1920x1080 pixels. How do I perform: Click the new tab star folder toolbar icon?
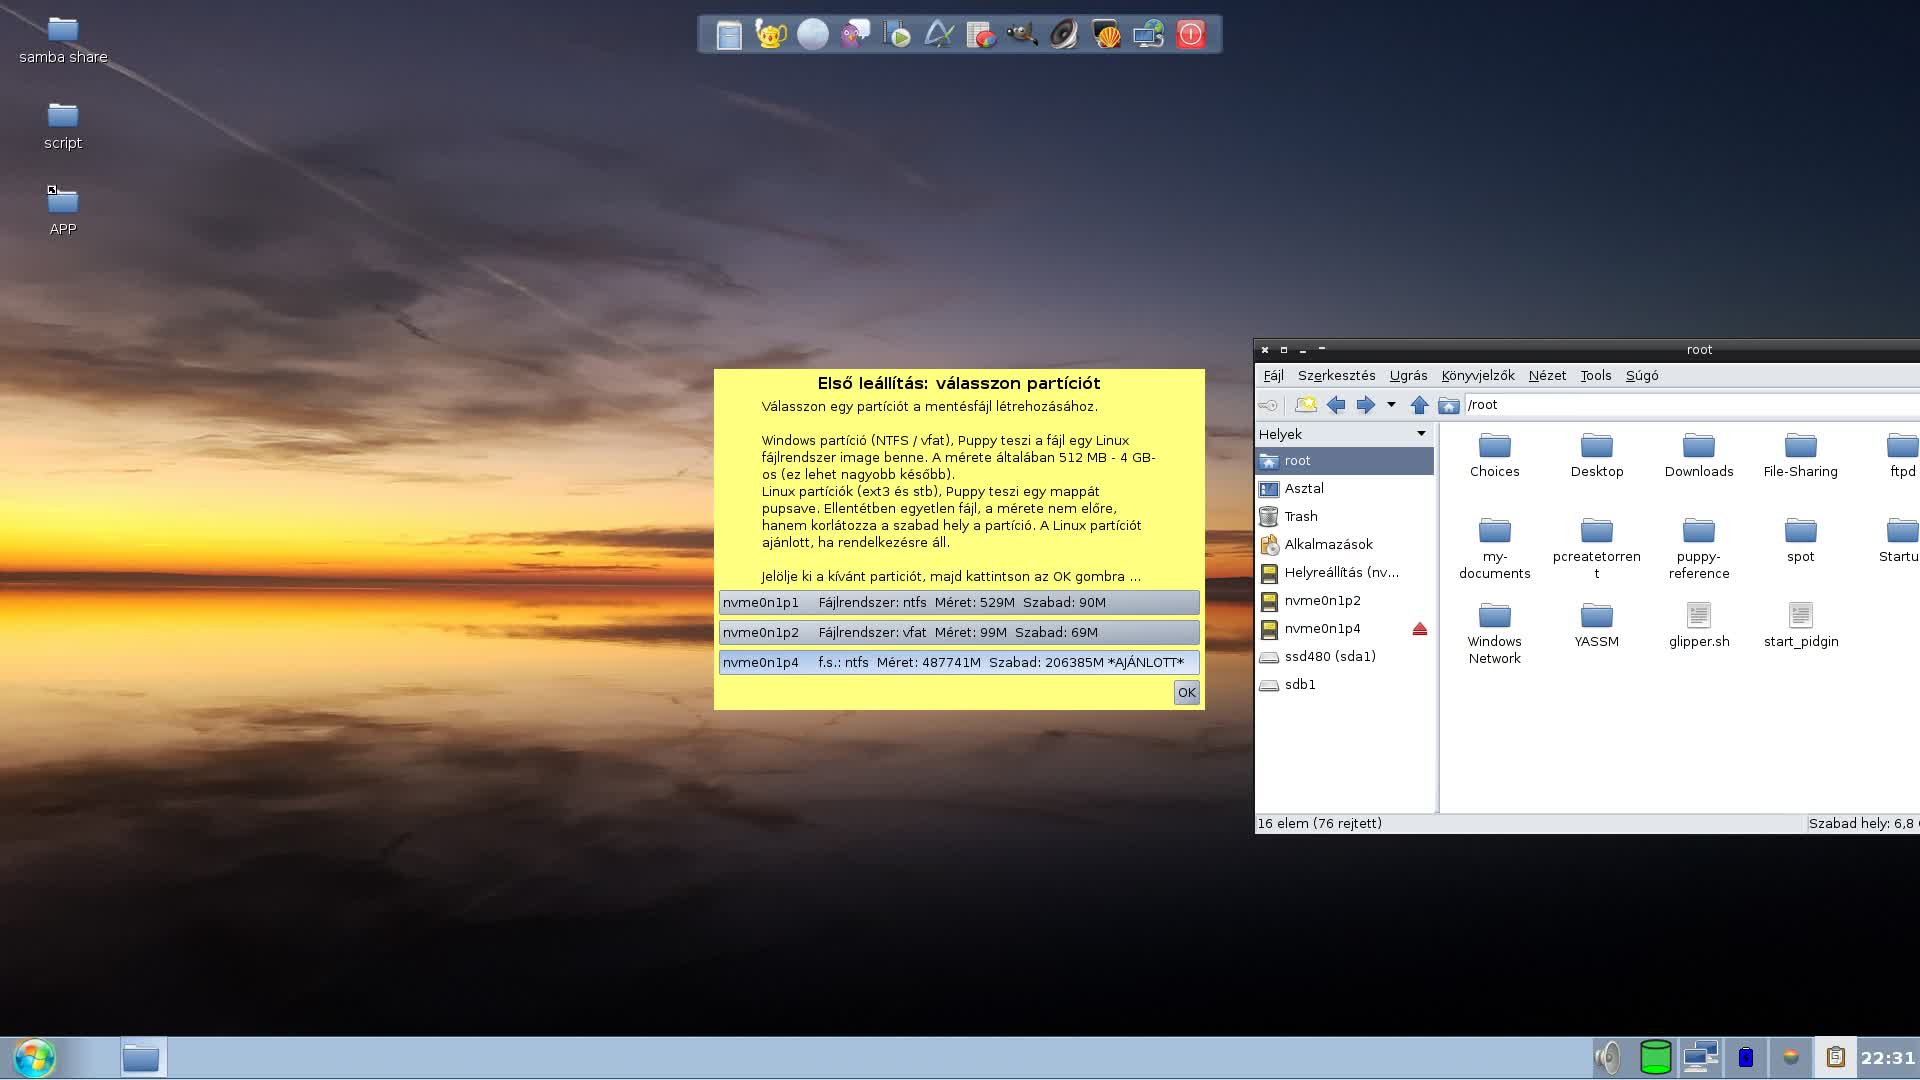click(x=1305, y=405)
